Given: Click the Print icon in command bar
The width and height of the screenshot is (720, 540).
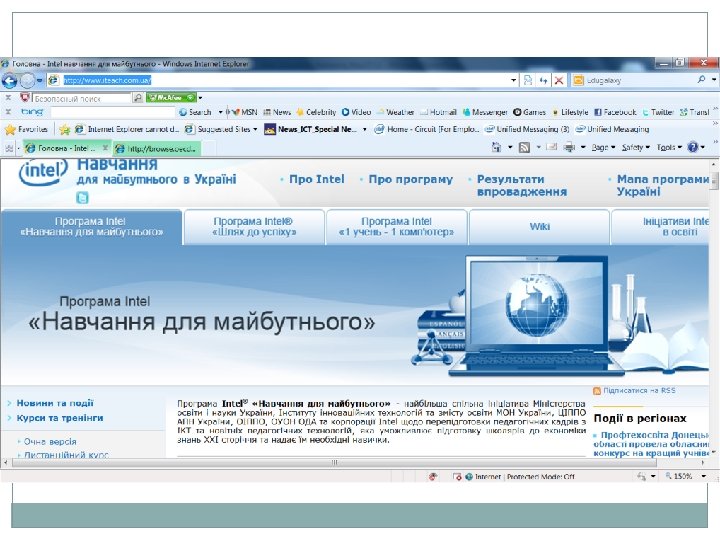Looking at the screenshot, I should (x=569, y=147).
